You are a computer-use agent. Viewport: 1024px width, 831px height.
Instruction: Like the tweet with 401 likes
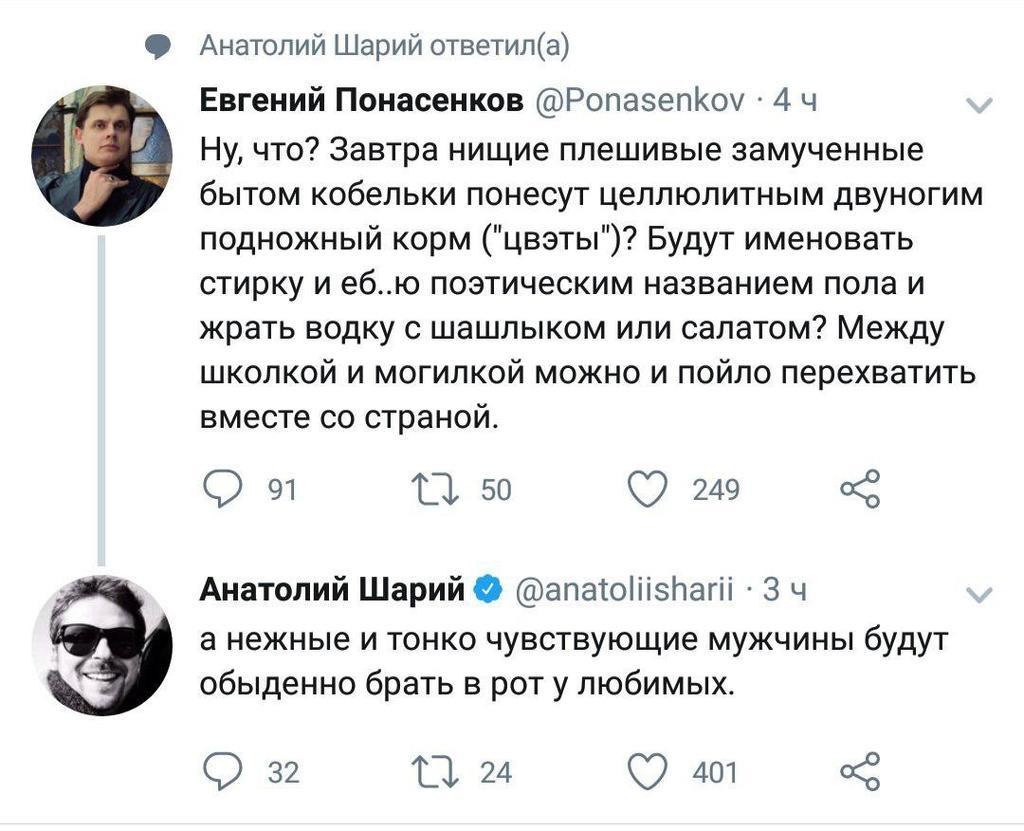(647, 772)
